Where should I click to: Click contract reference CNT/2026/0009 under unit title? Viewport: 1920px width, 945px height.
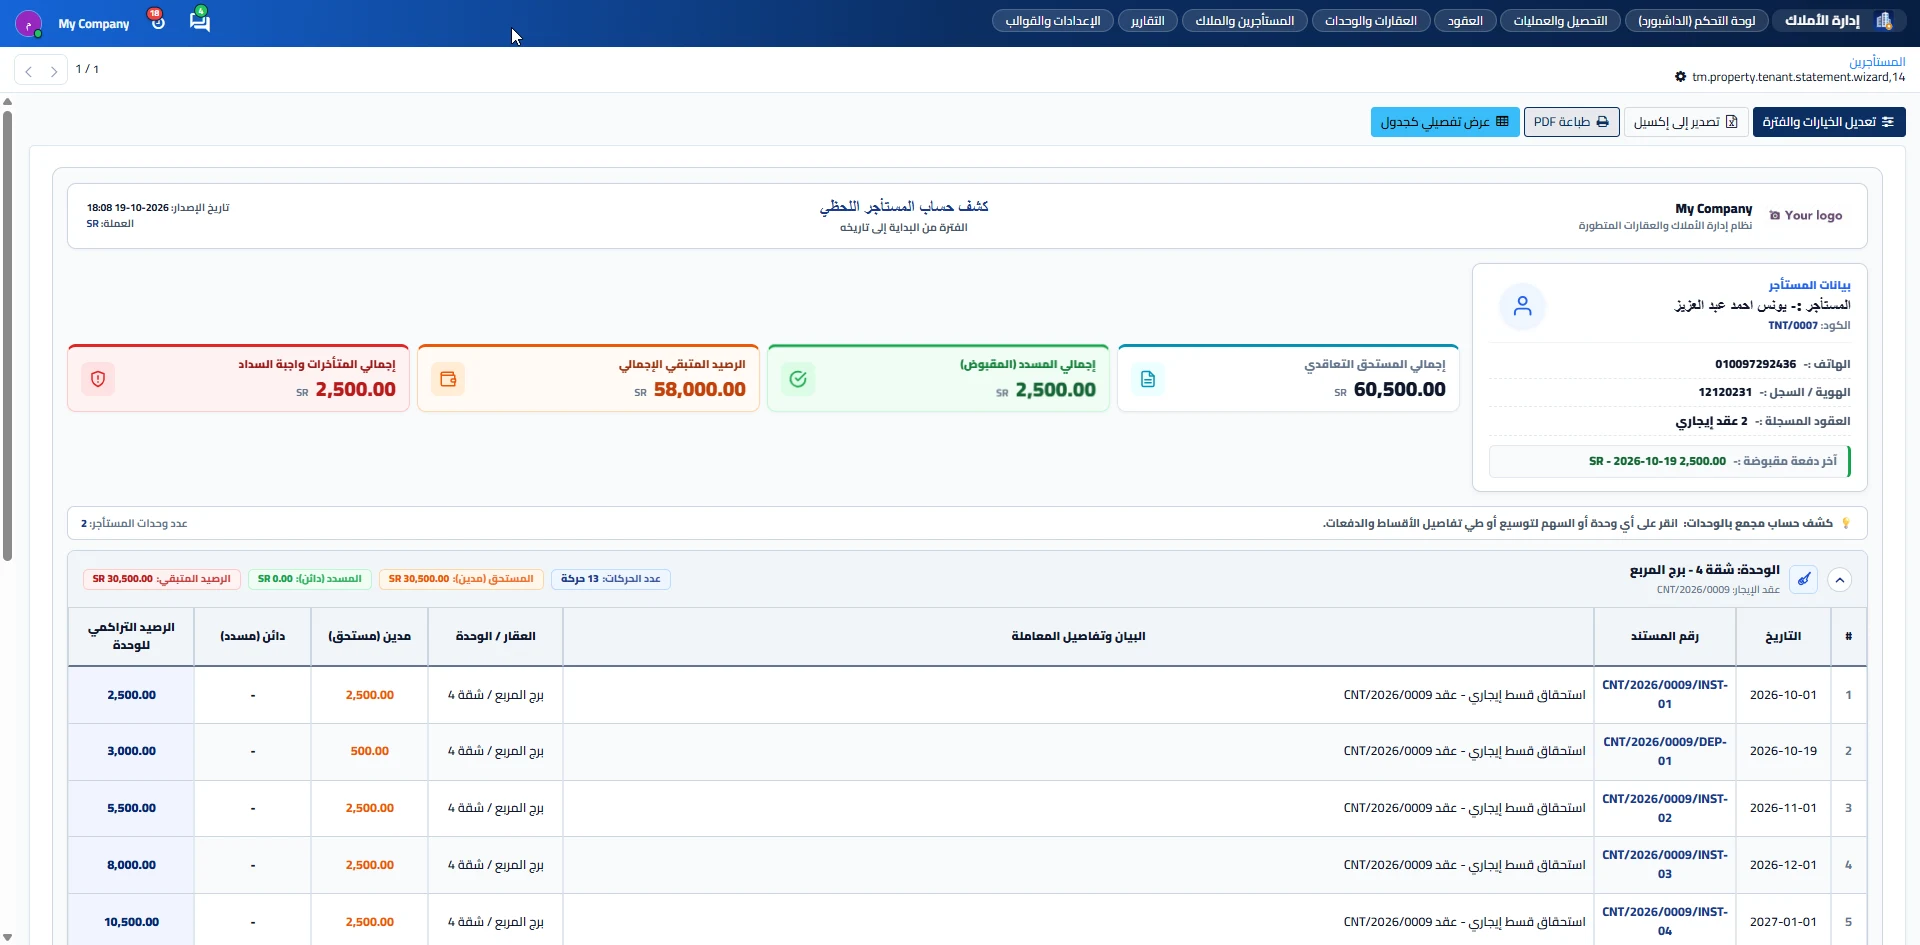[x=1693, y=590]
